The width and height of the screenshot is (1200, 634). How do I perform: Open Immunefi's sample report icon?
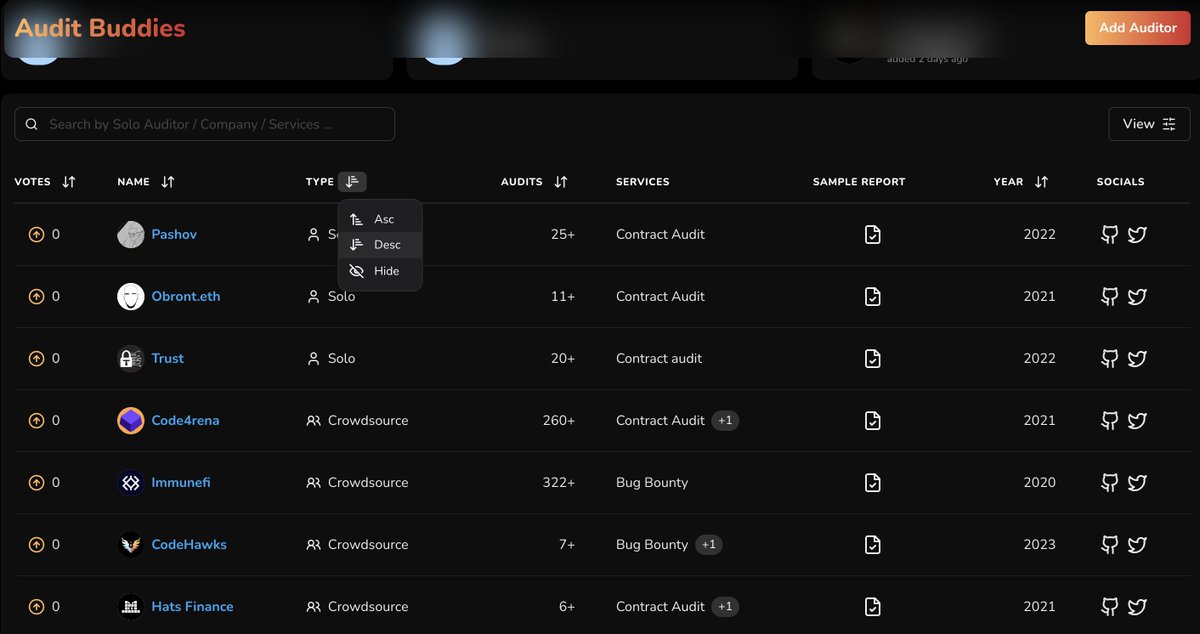pyautogui.click(x=873, y=483)
